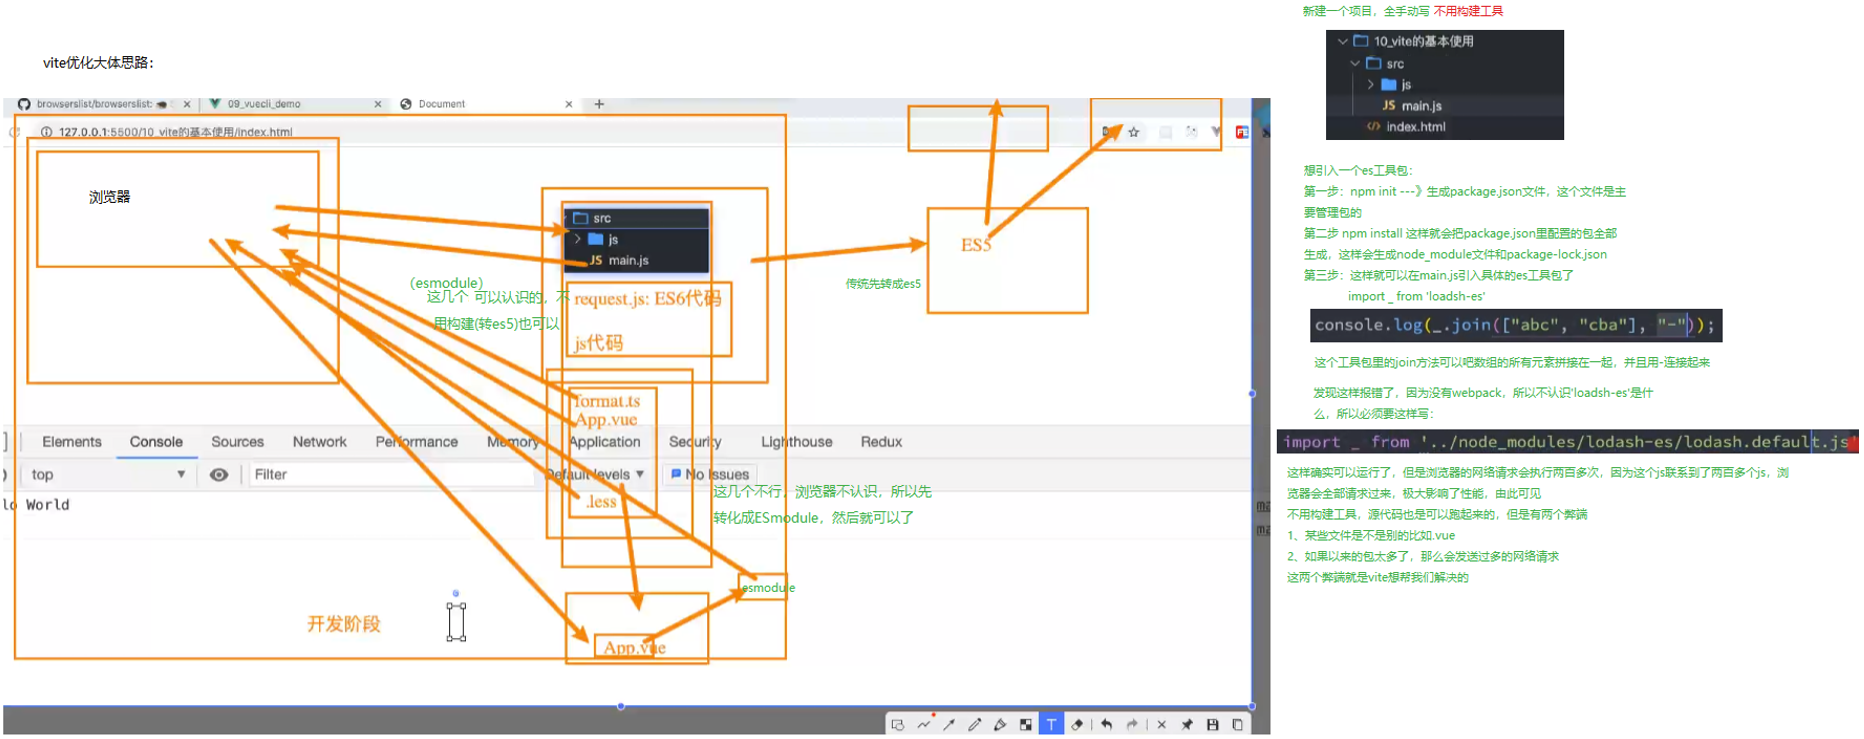Viewport: 1864px width, 739px height.
Task: Open the Lighthouse DevTools panel
Action: coord(797,442)
